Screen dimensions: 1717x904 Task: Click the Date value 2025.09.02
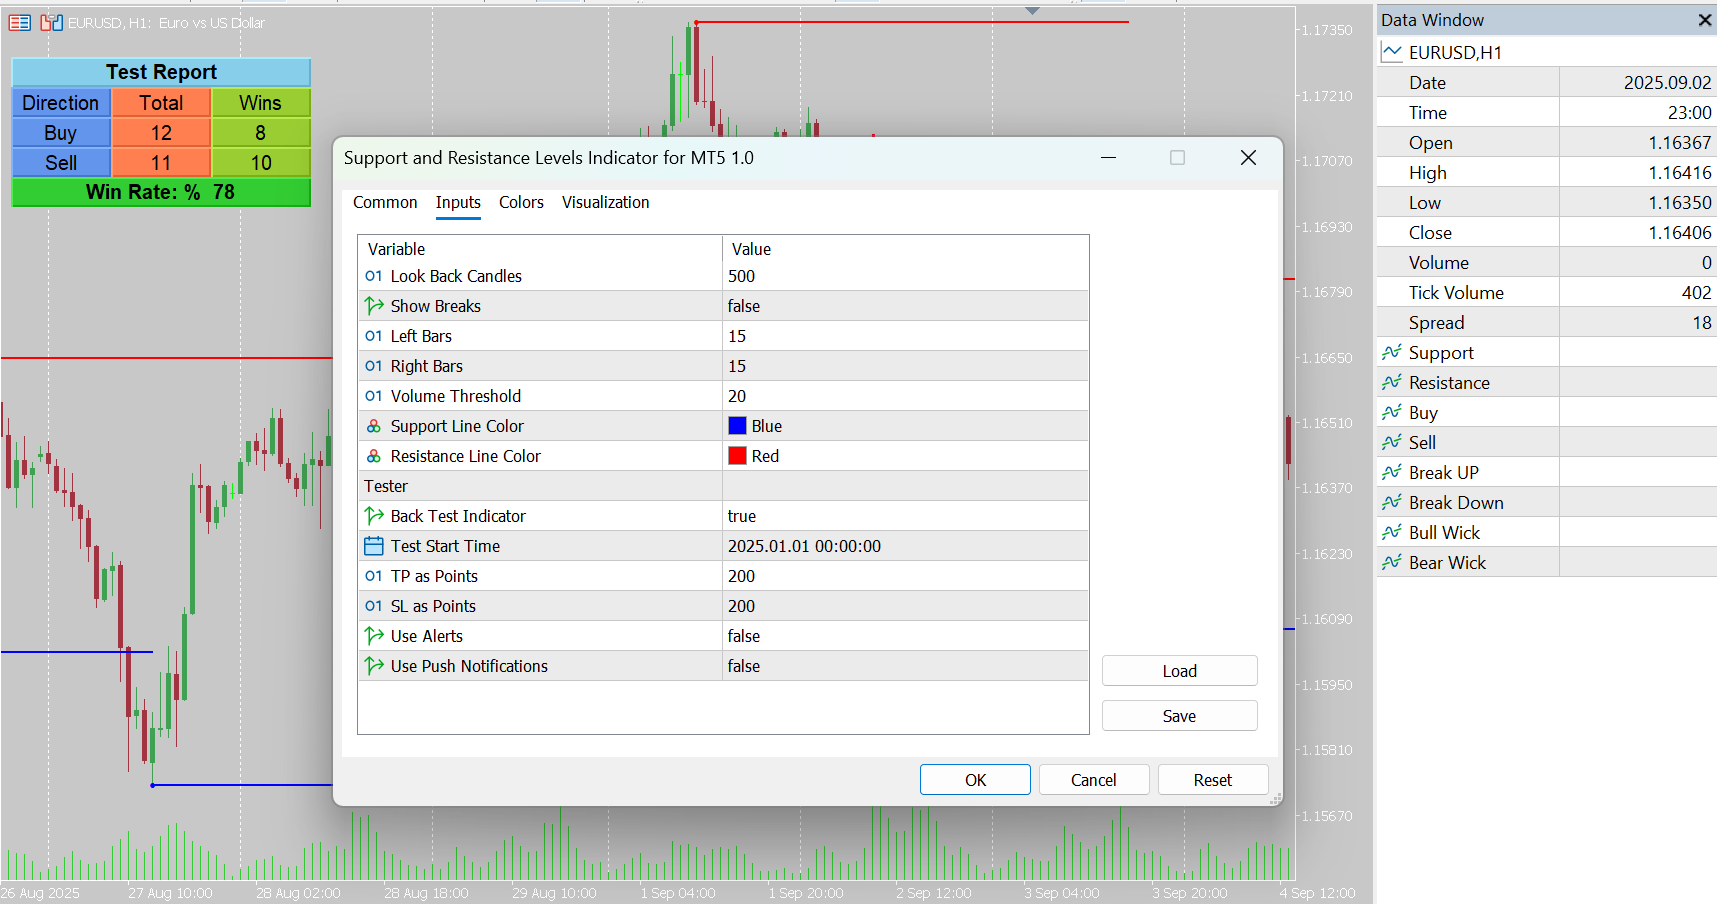tap(1668, 82)
